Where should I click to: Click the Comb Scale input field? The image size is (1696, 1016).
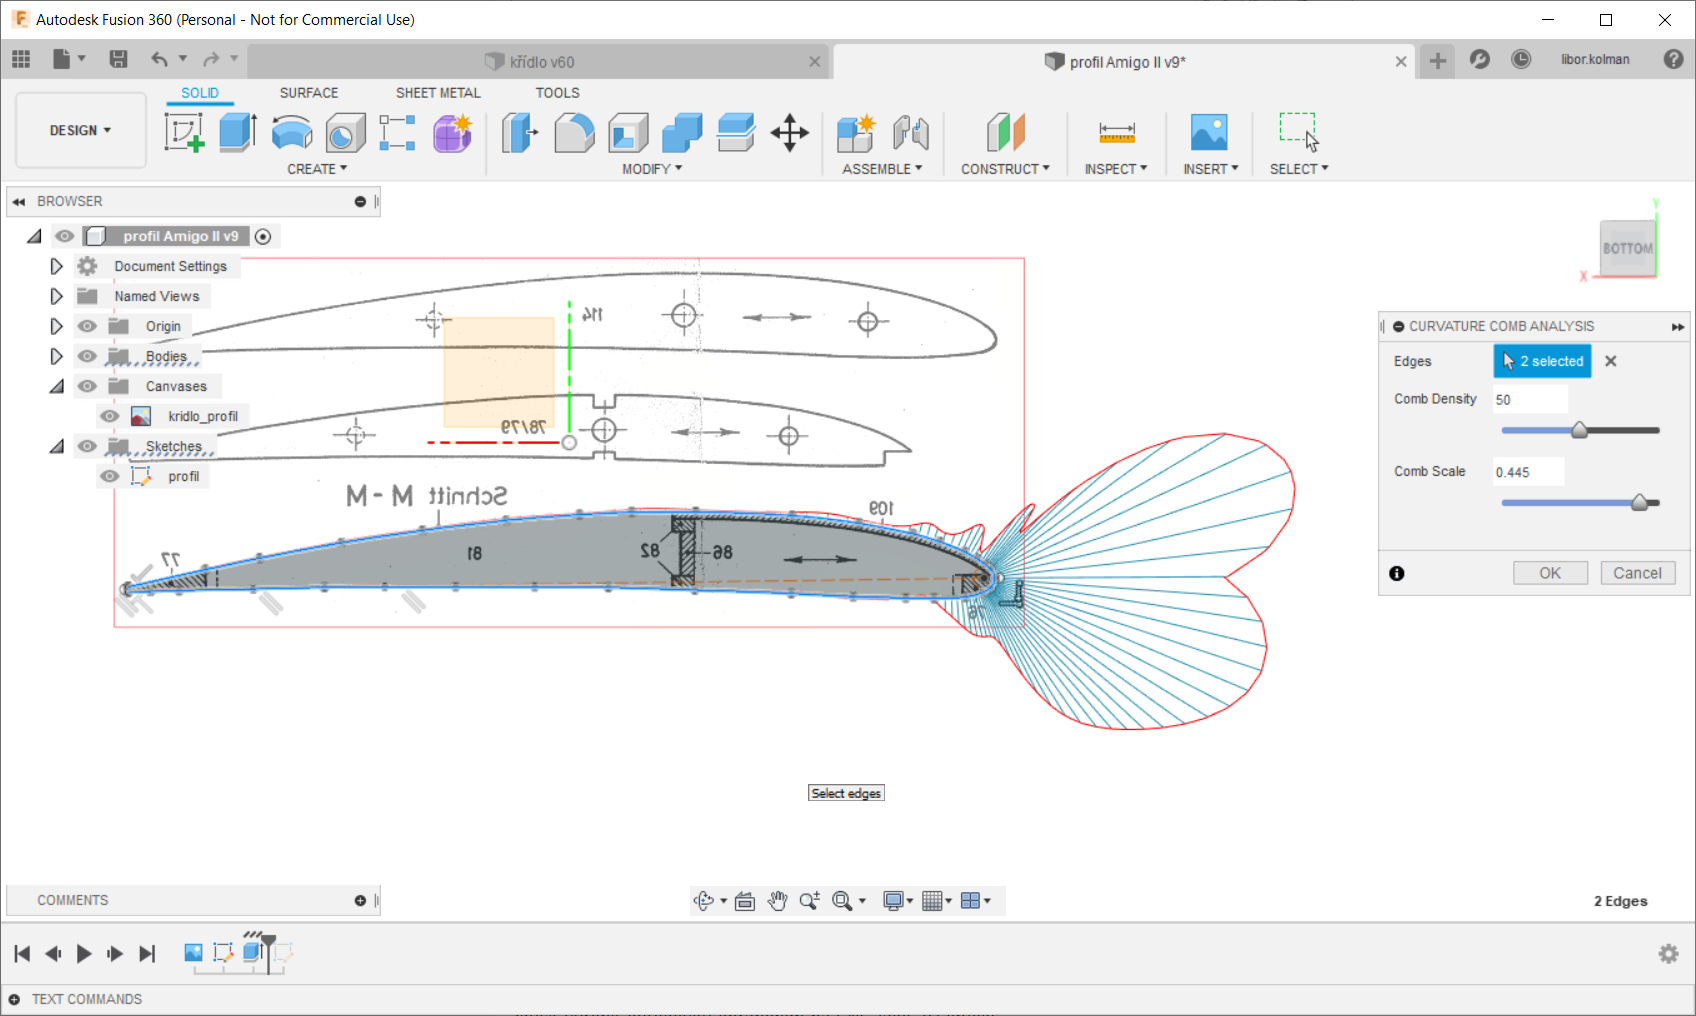tap(1528, 472)
